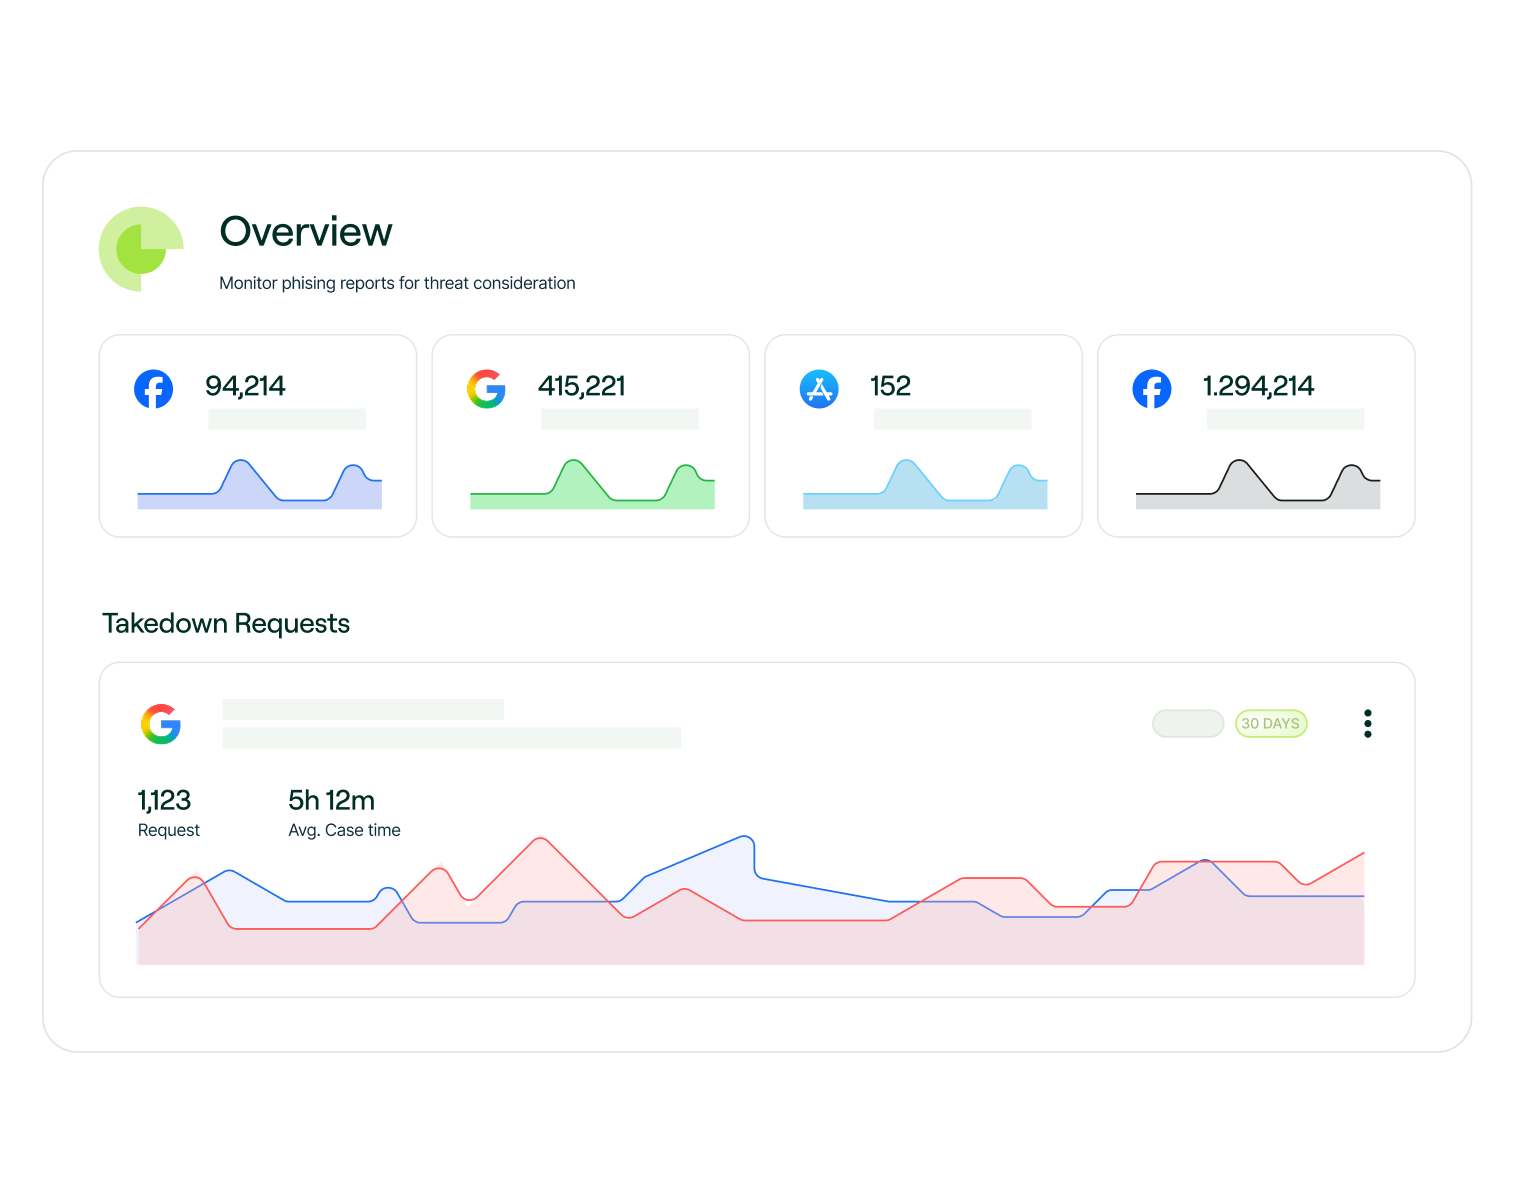Select the gray pill next to 30 DAYS

coord(1188,724)
